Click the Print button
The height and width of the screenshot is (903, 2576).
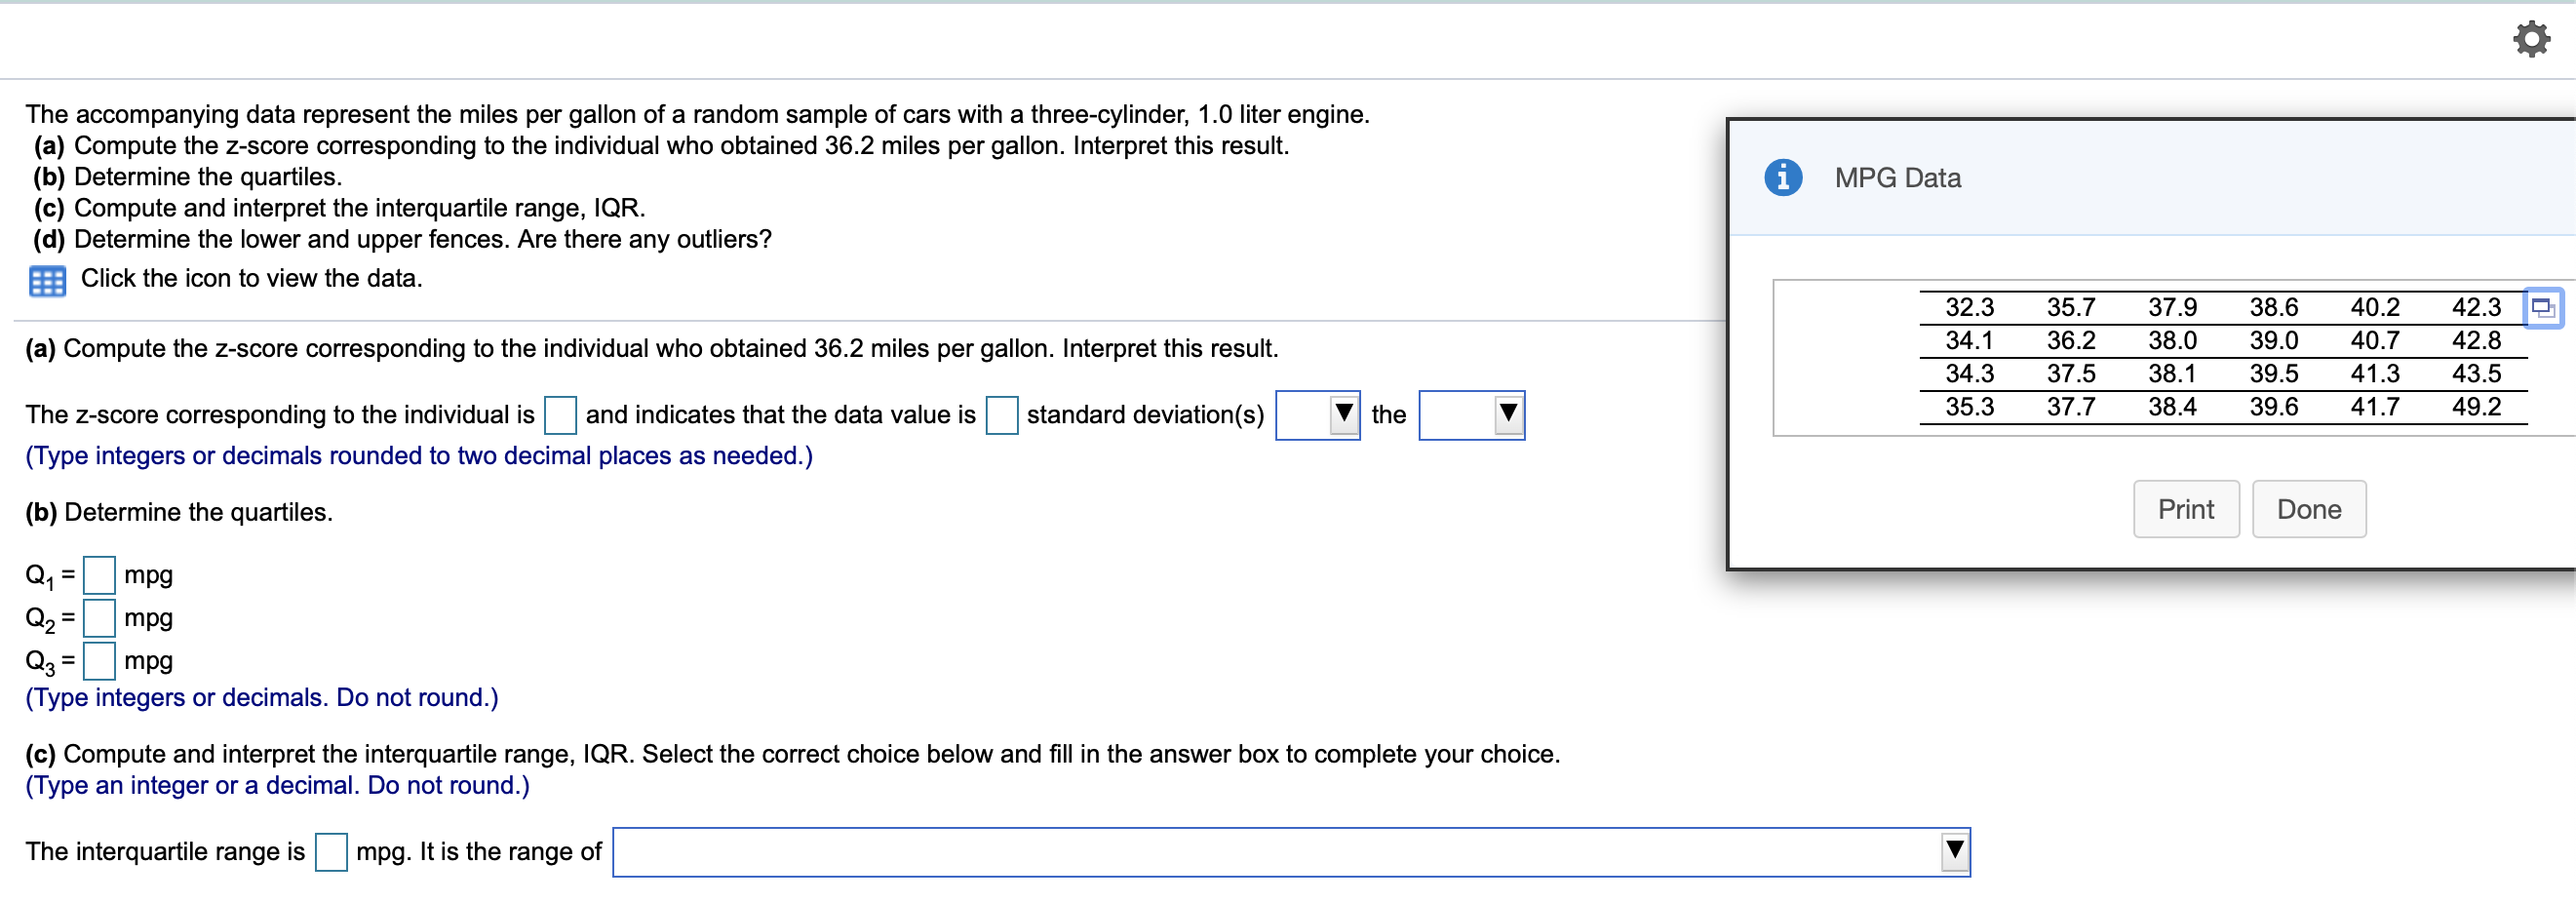click(2186, 509)
